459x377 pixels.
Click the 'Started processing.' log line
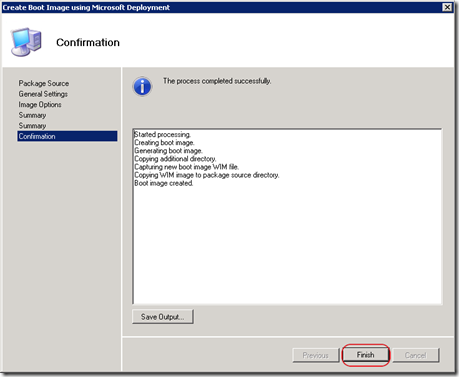point(162,134)
